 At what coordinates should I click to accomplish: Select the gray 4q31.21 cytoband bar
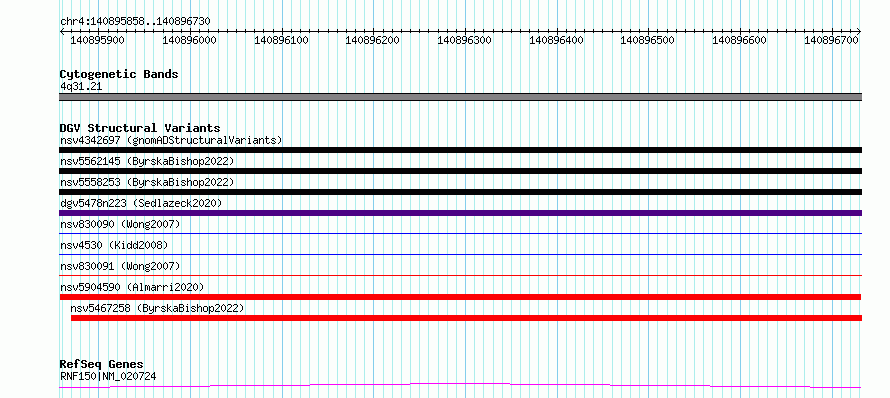pos(460,97)
